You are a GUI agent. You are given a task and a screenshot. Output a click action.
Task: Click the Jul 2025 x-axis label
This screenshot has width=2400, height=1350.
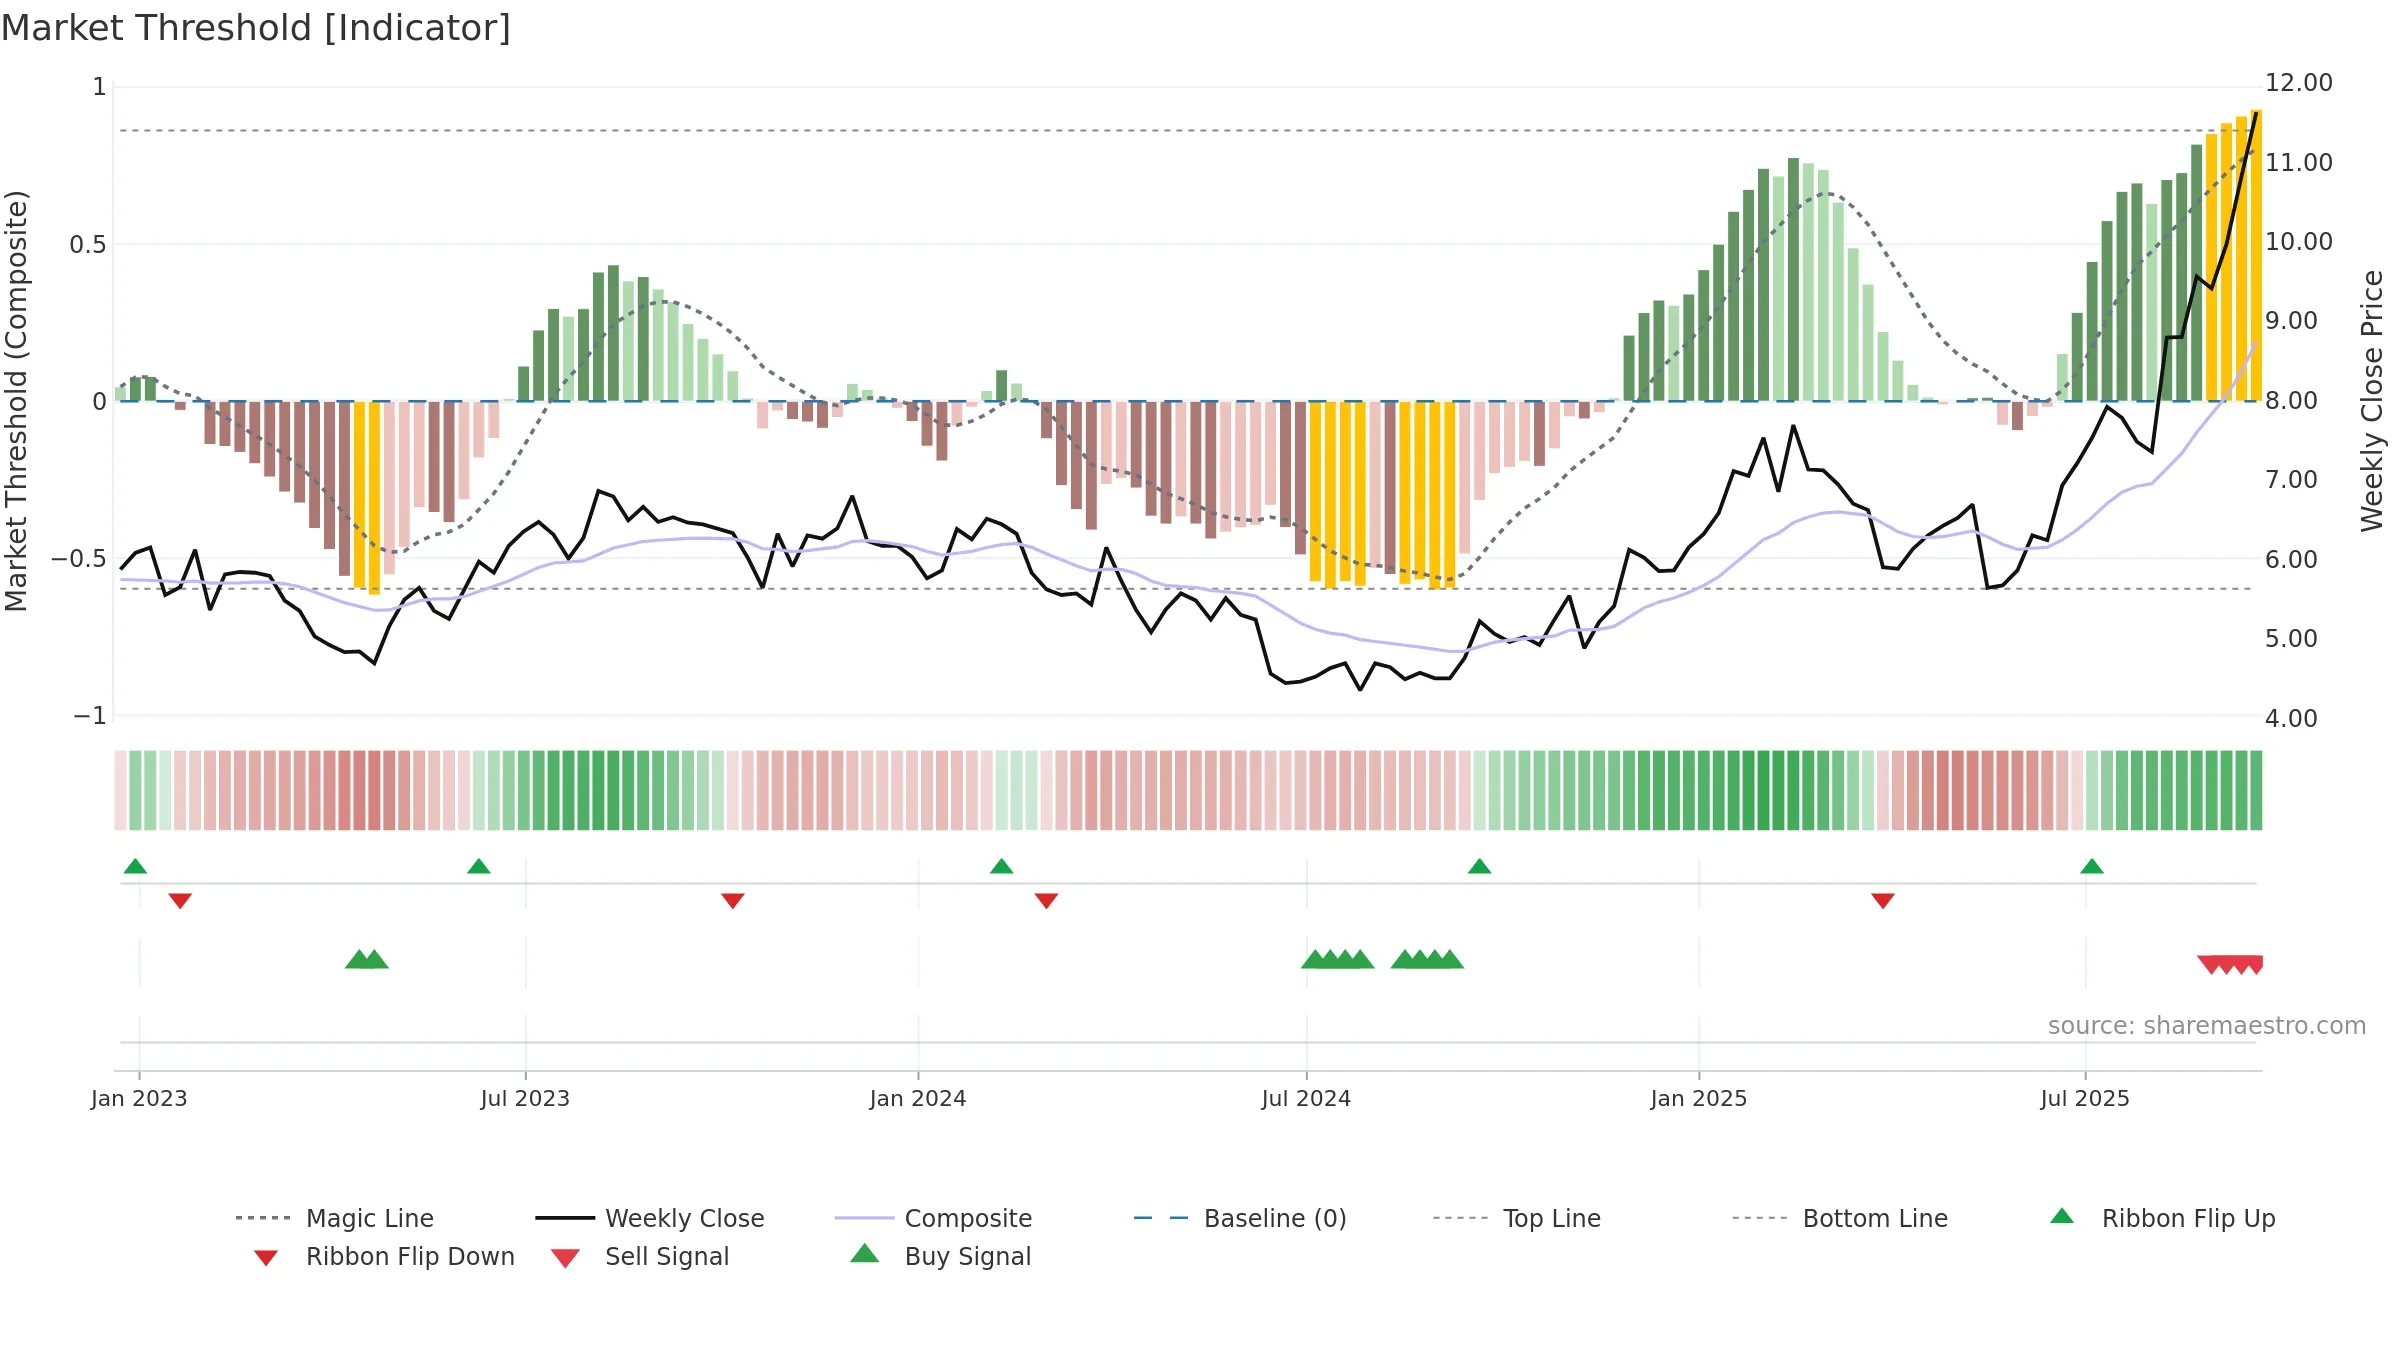2085,1098
